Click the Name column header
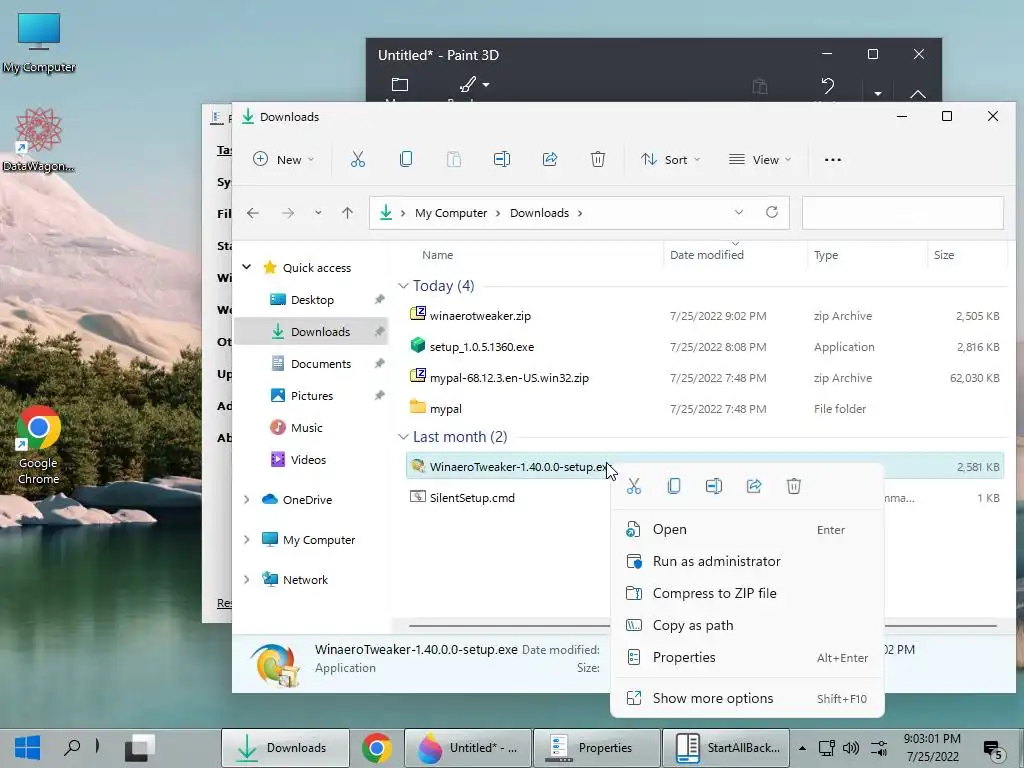Image resolution: width=1024 pixels, height=768 pixels. (x=438, y=255)
